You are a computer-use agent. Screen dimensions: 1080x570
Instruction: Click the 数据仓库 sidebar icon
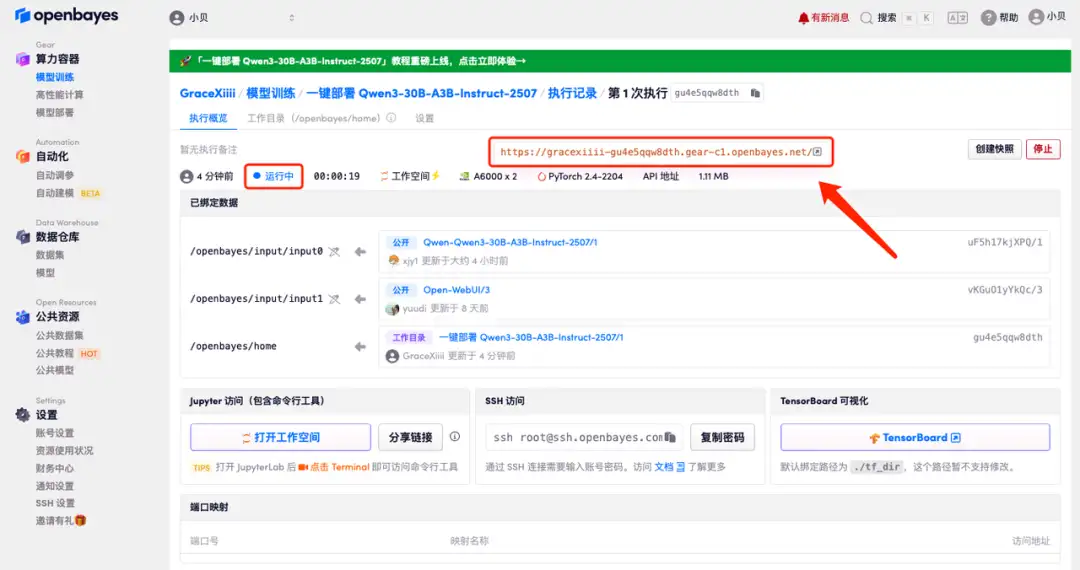click(23, 237)
